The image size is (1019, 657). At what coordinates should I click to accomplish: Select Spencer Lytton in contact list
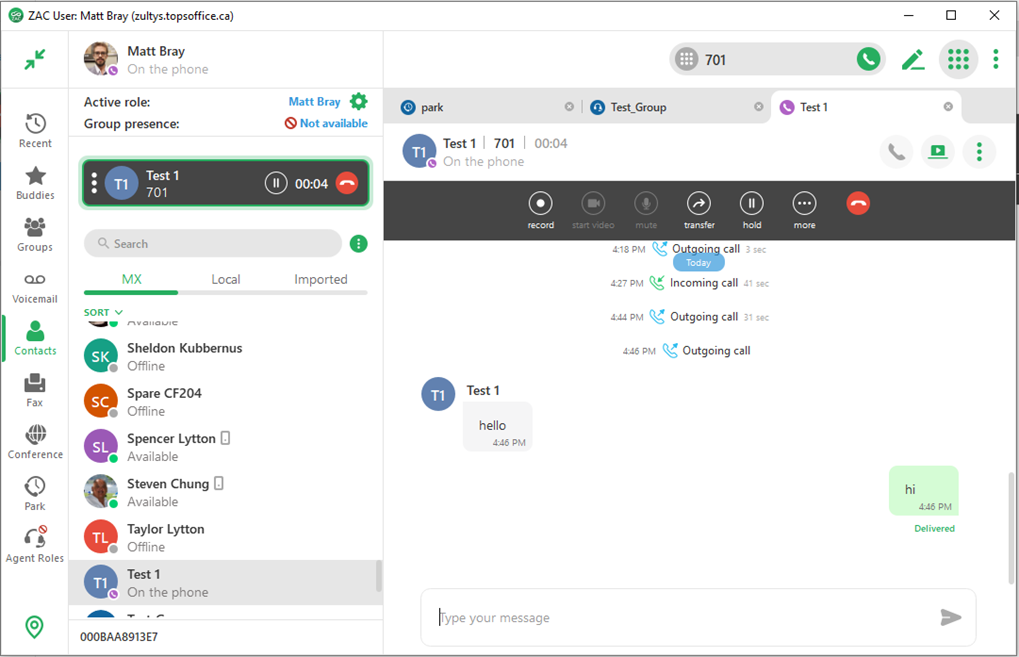point(171,447)
